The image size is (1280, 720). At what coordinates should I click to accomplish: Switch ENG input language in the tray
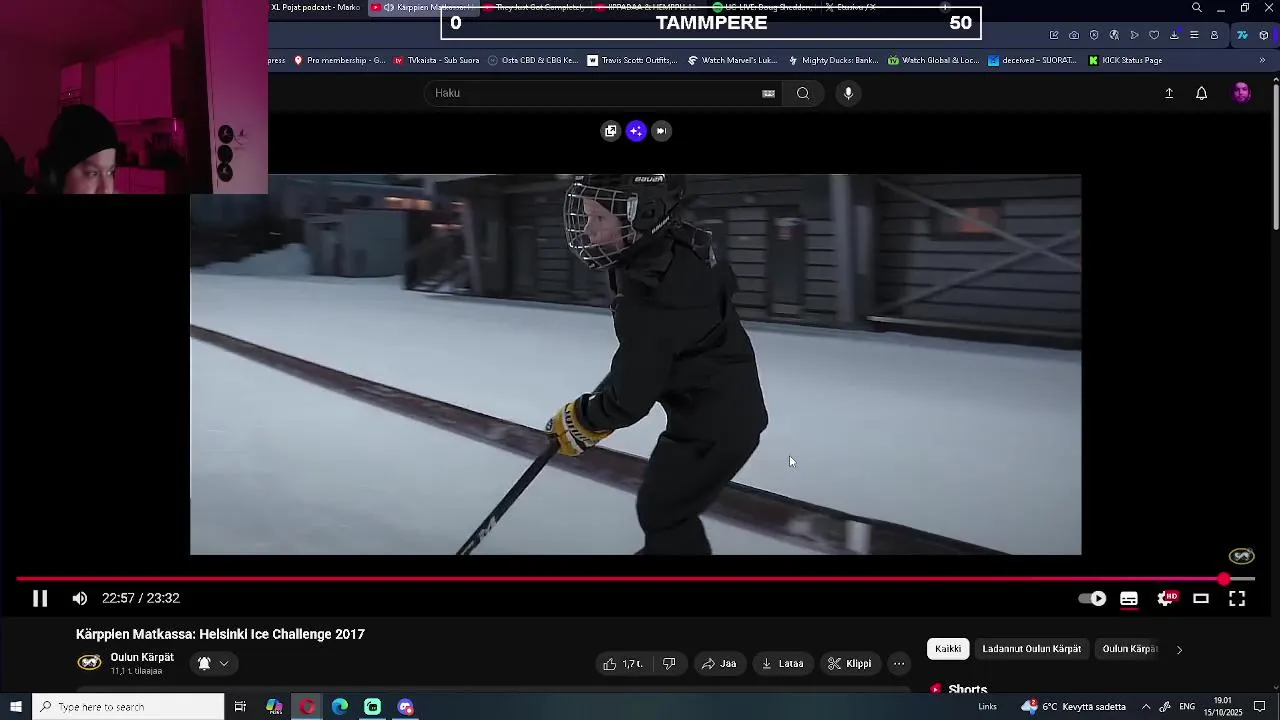click(1187, 707)
